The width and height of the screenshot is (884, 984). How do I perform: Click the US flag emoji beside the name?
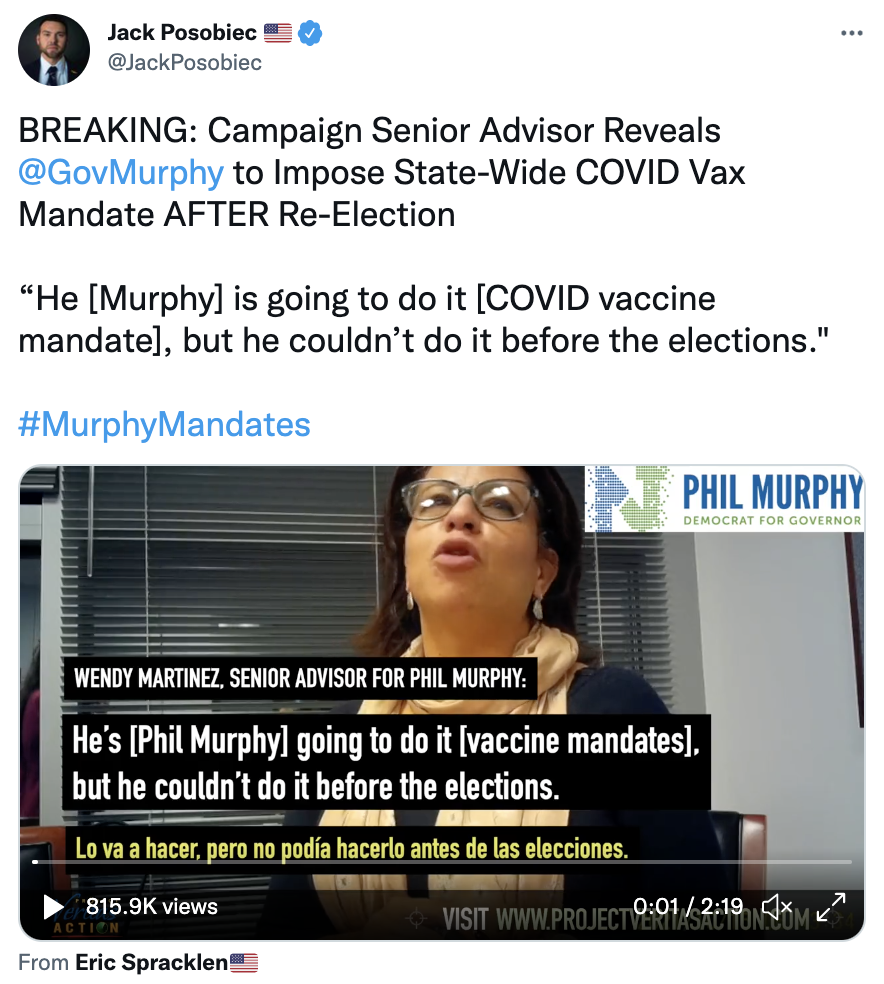click(x=277, y=33)
